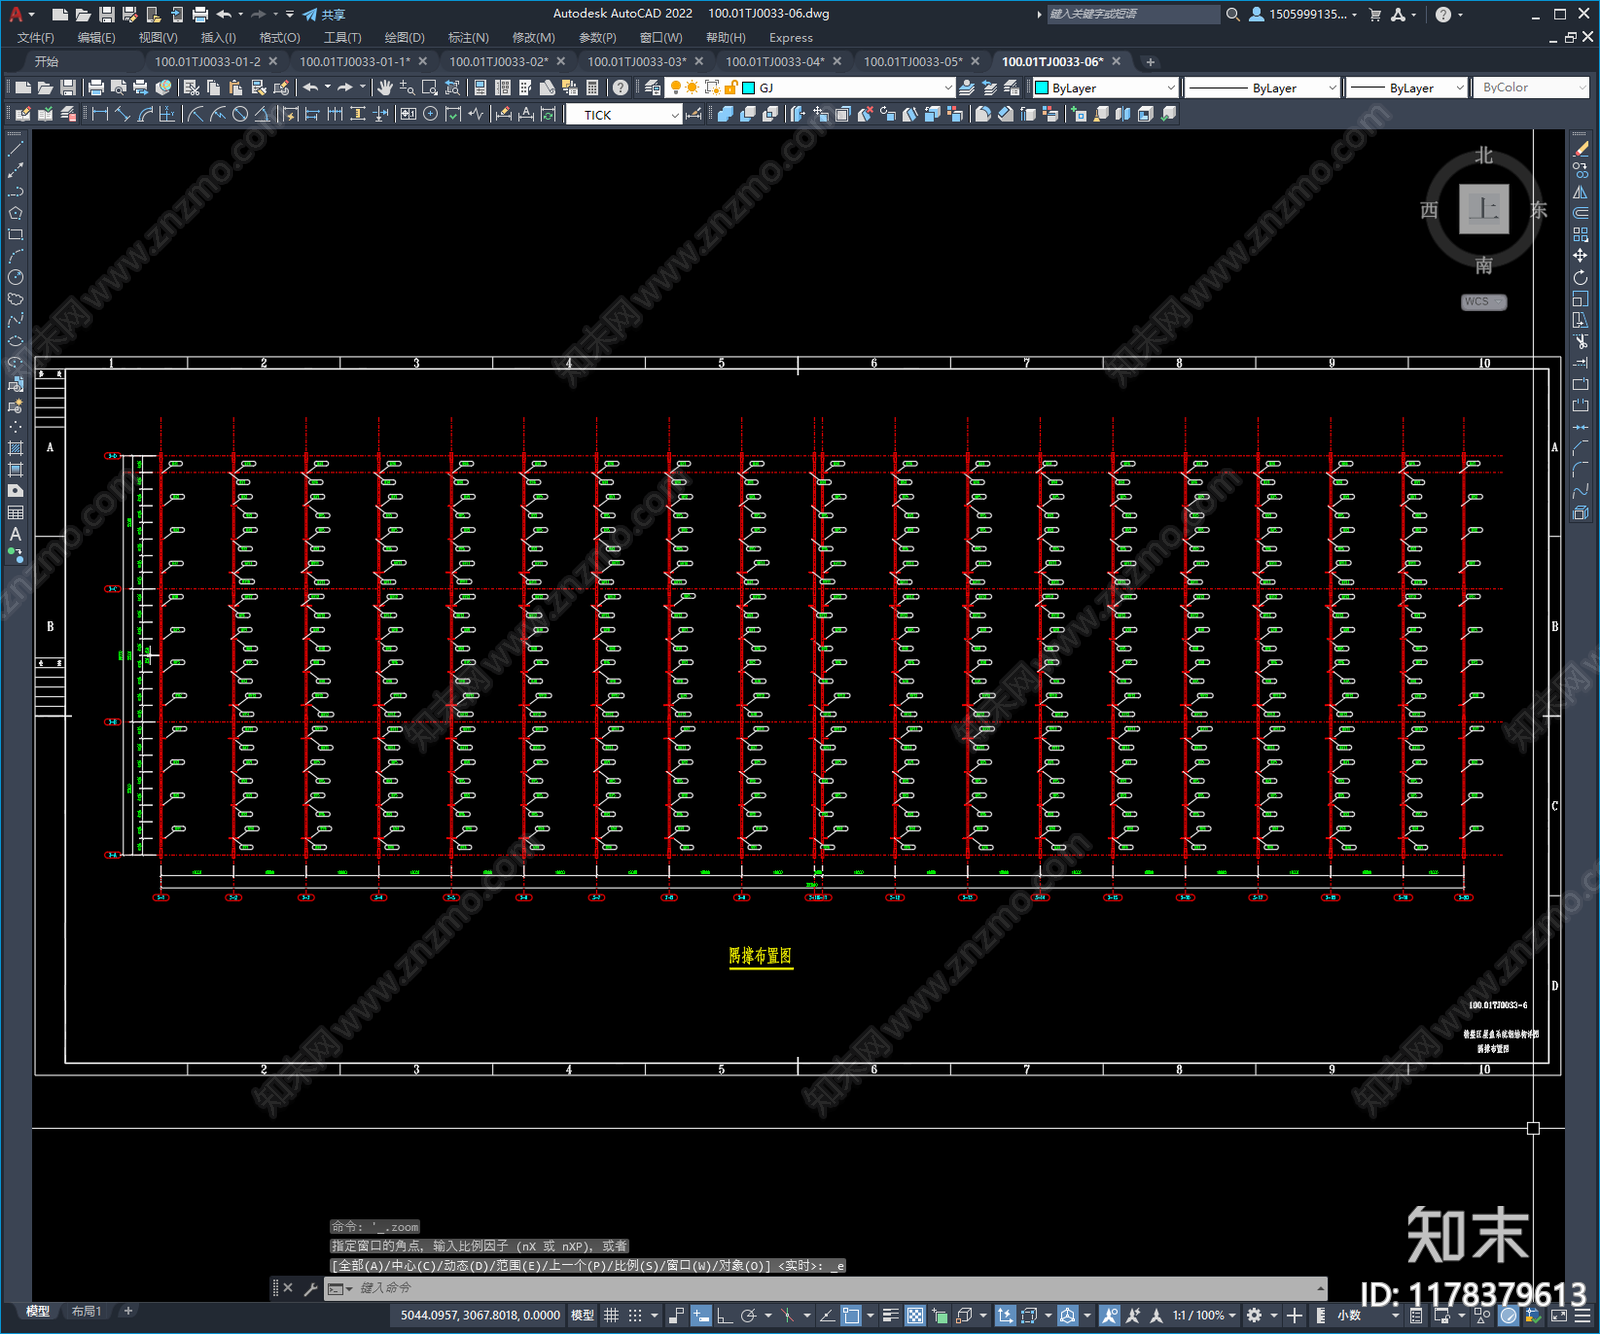Toggle ortho mode in status bar
This screenshot has width=1600, height=1334.
[724, 1315]
